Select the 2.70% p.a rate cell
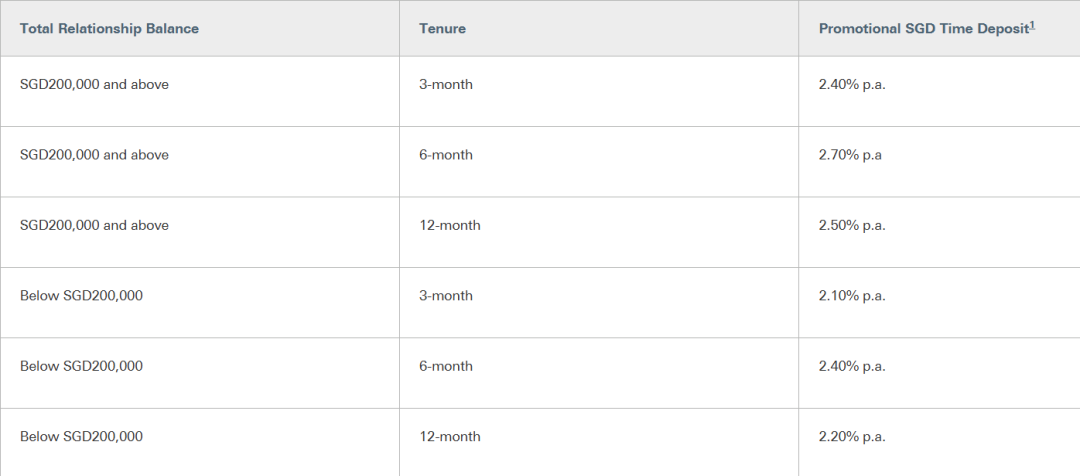 click(x=850, y=155)
